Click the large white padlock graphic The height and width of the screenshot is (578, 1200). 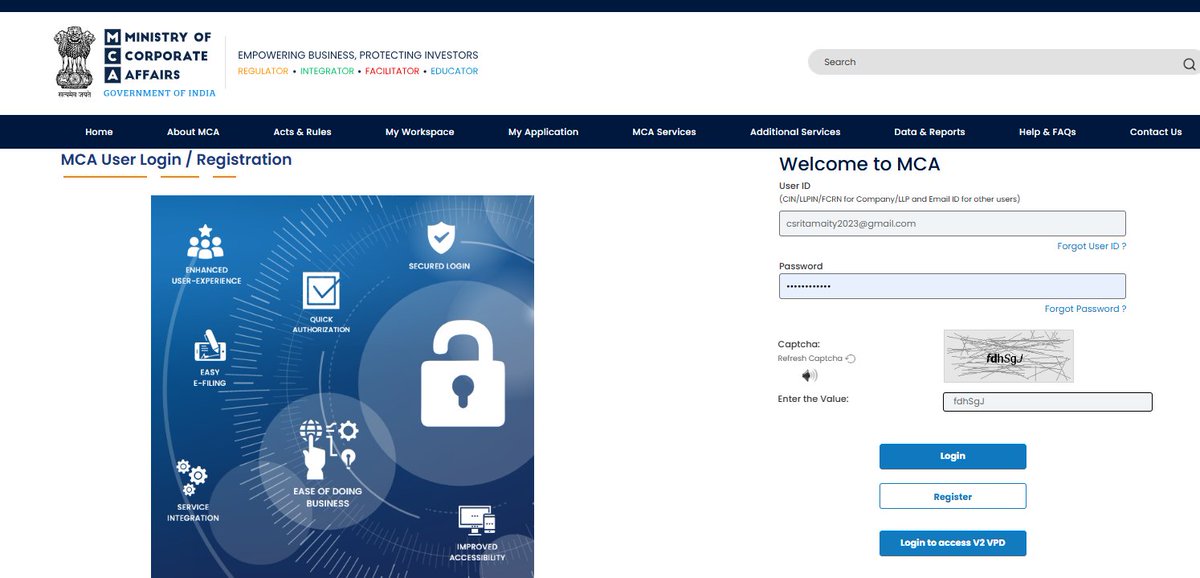(462, 374)
